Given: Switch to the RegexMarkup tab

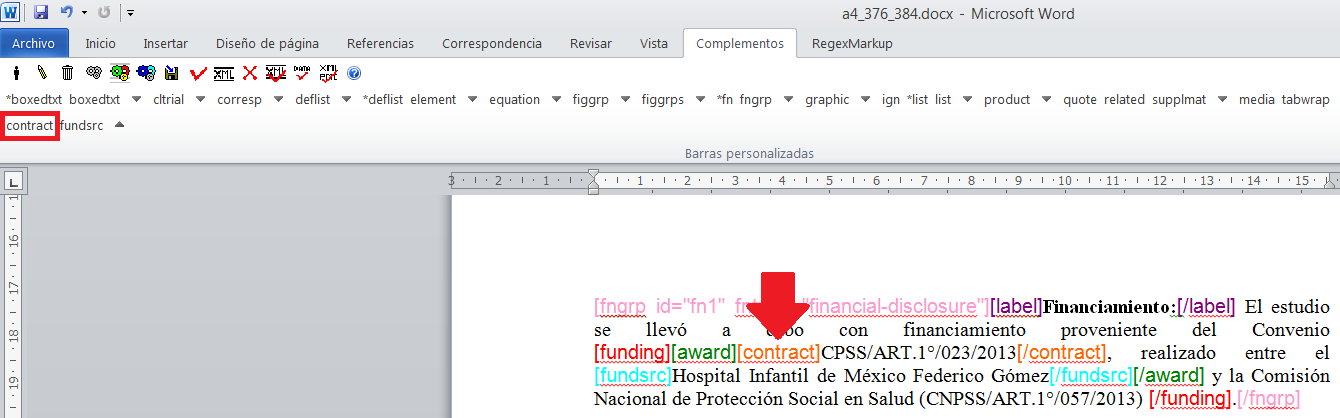Looking at the screenshot, I should click(x=852, y=44).
